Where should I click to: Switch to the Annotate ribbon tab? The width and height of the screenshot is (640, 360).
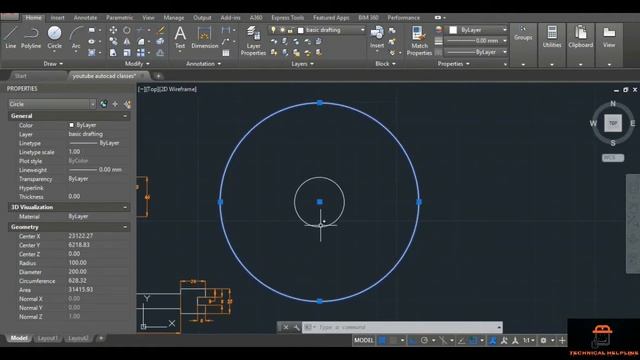coord(85,18)
